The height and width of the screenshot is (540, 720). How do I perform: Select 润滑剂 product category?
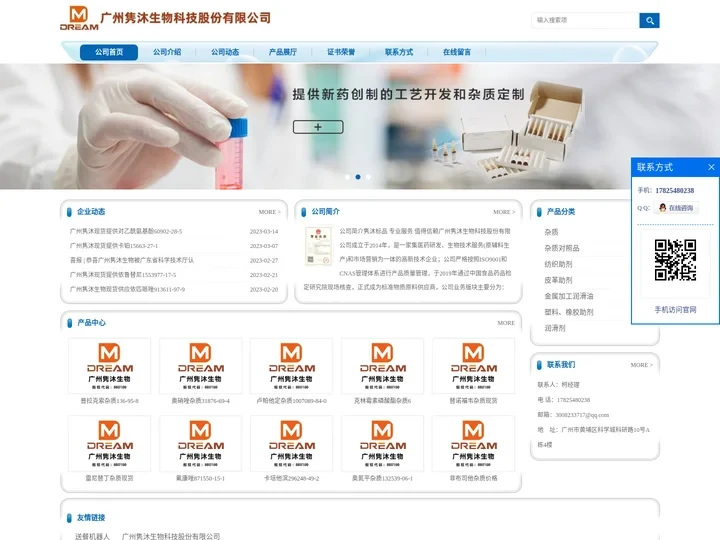click(555, 328)
